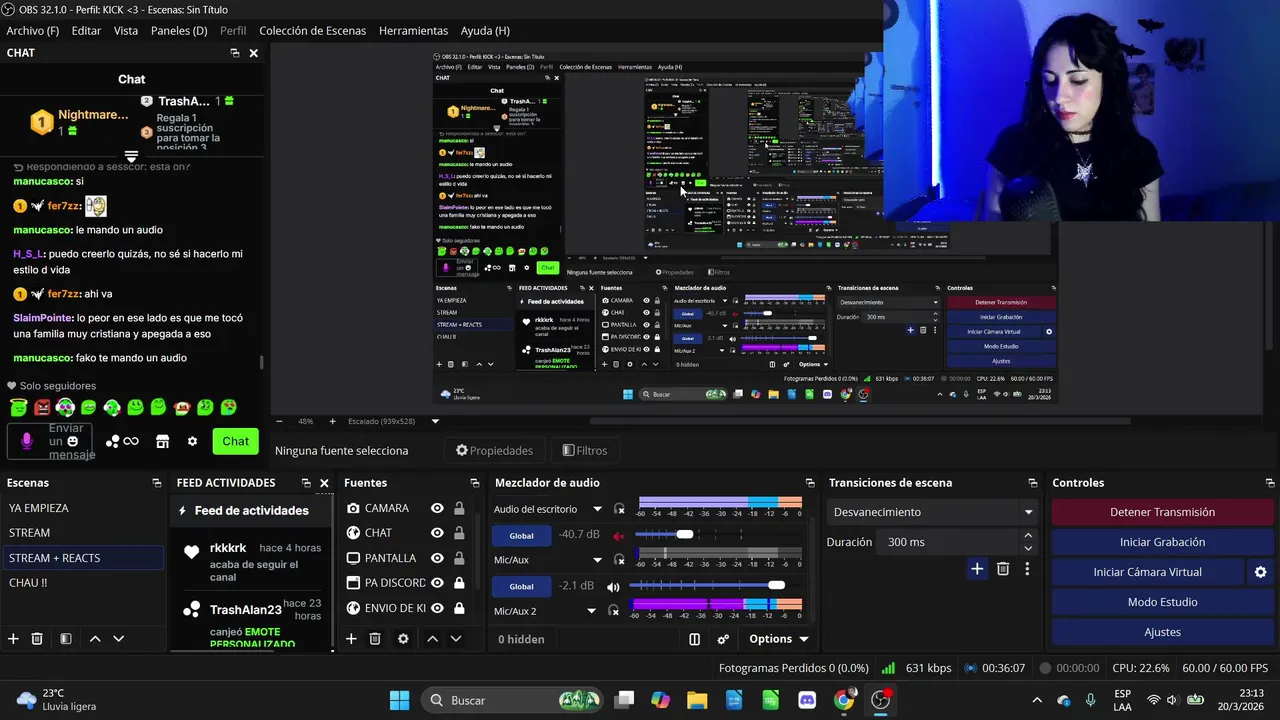Remove the transition with the Transiciones trash icon
This screenshot has height=720, width=1280.
(x=1003, y=569)
